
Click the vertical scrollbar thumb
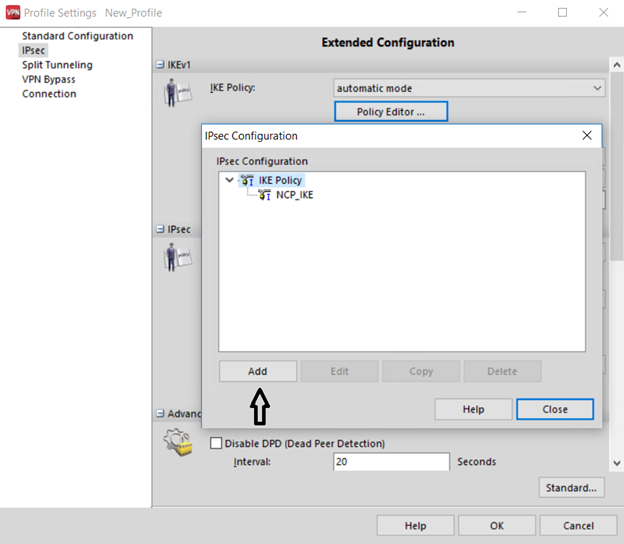coord(616,166)
